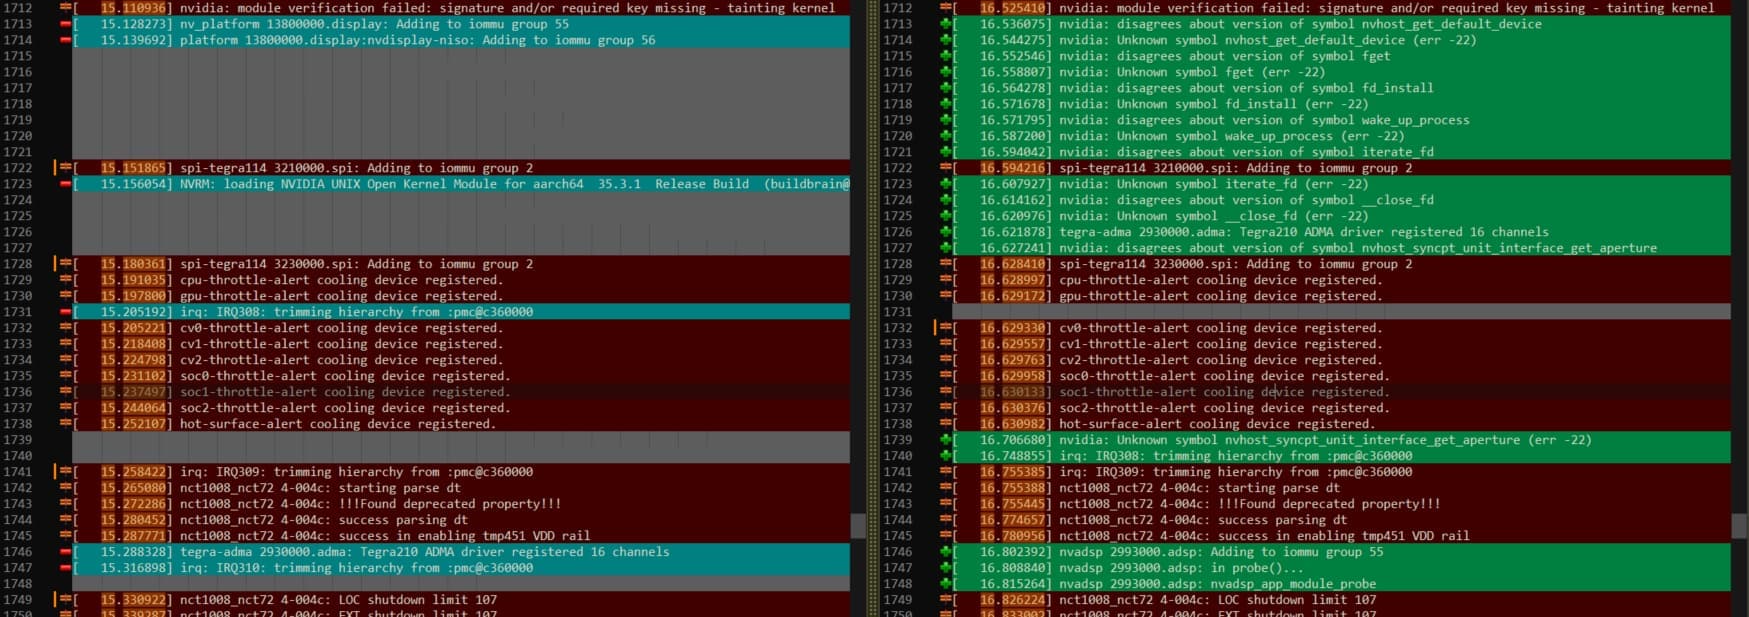This screenshot has width=1749, height=617.
Task: Click not-equal marker beside timestamp 15.180361
Action: [x=65, y=264]
